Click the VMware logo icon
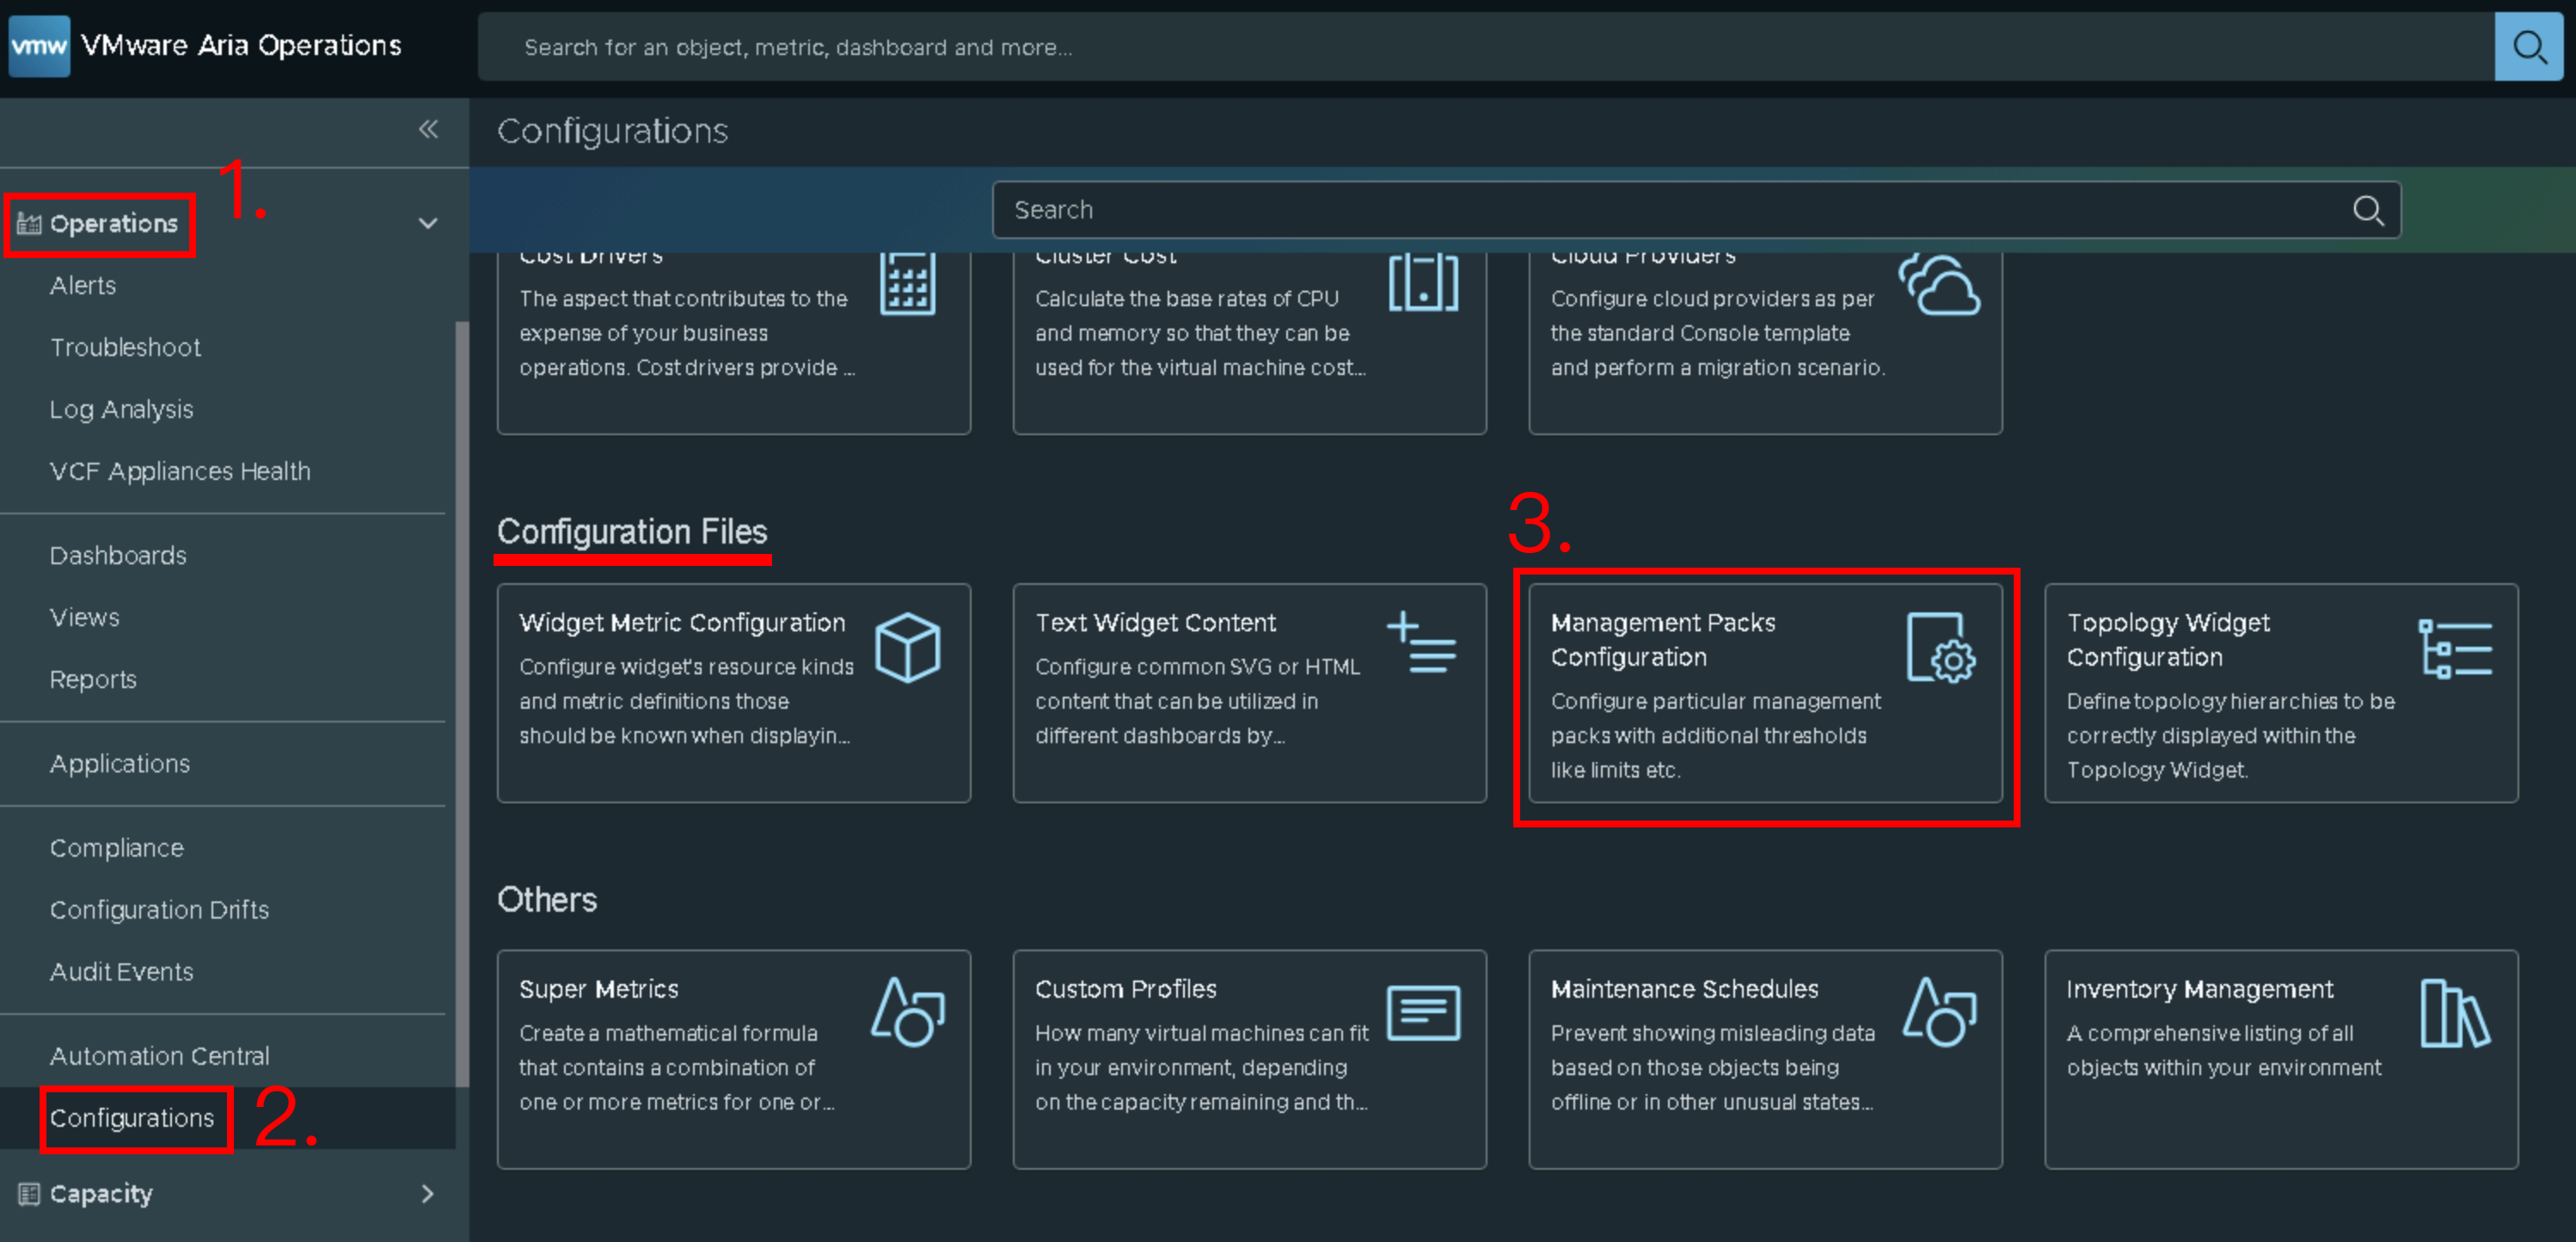 click(39, 46)
